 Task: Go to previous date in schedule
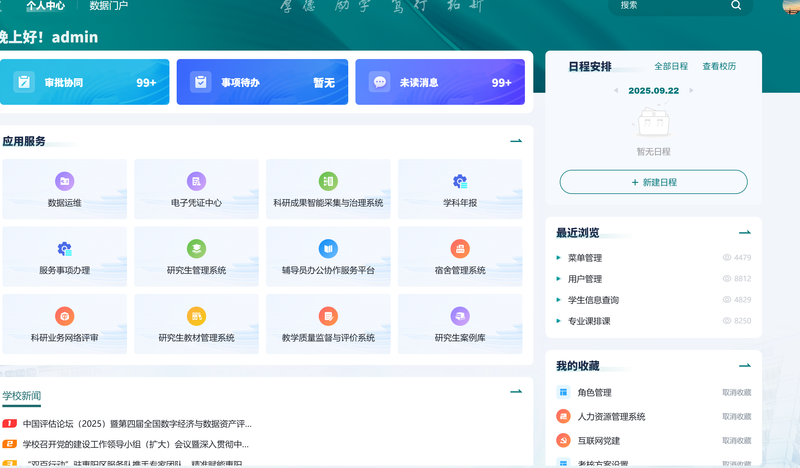click(x=616, y=90)
